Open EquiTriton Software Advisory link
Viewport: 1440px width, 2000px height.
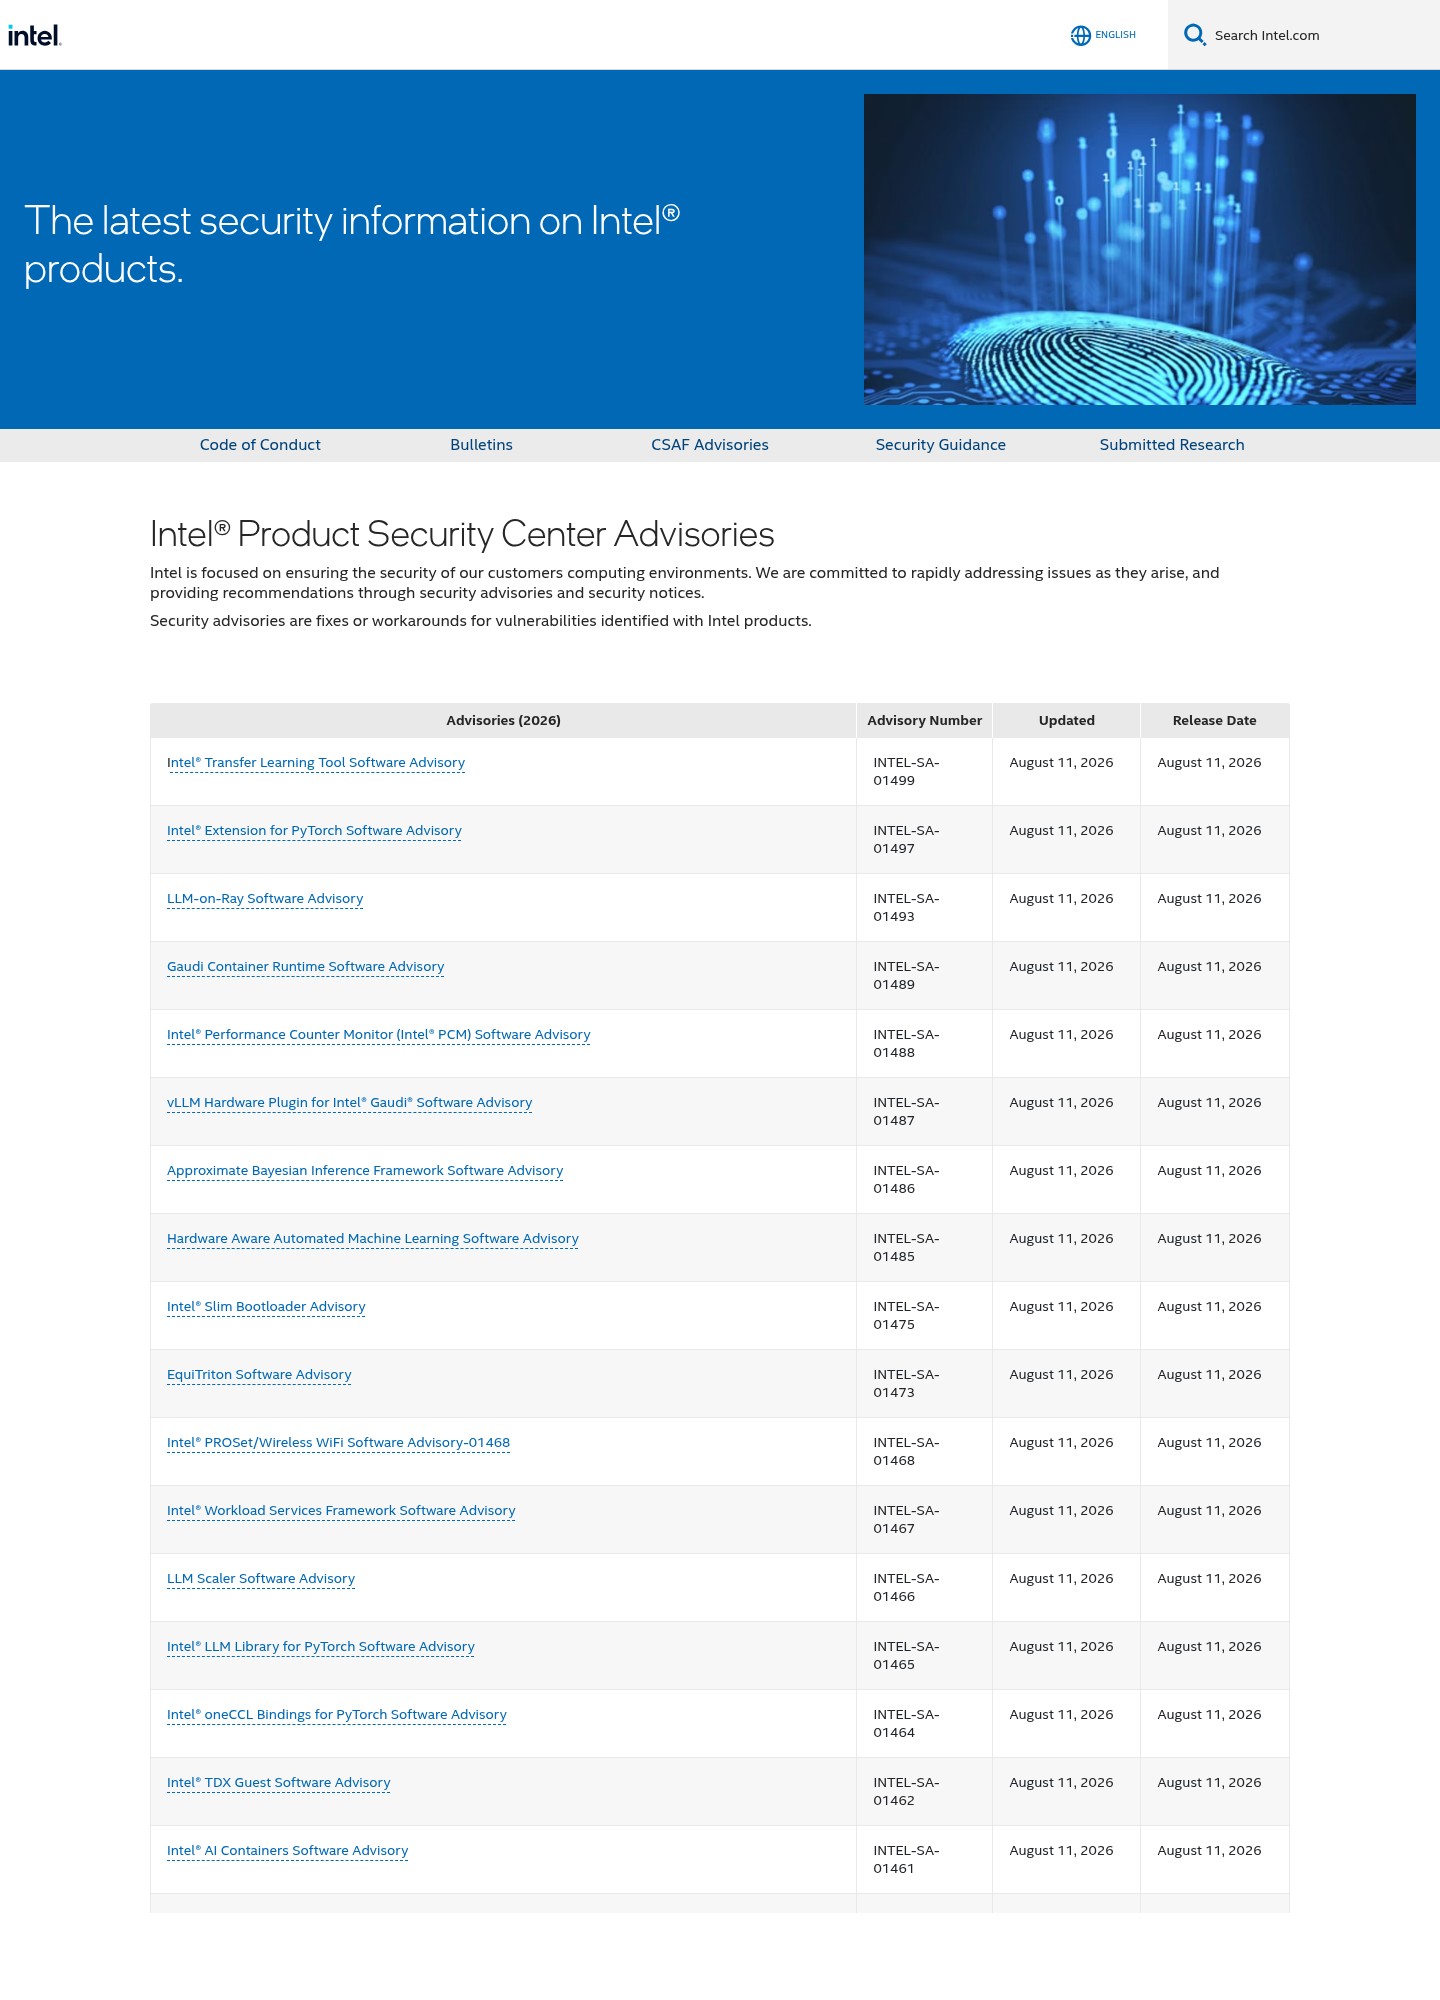click(x=259, y=1375)
